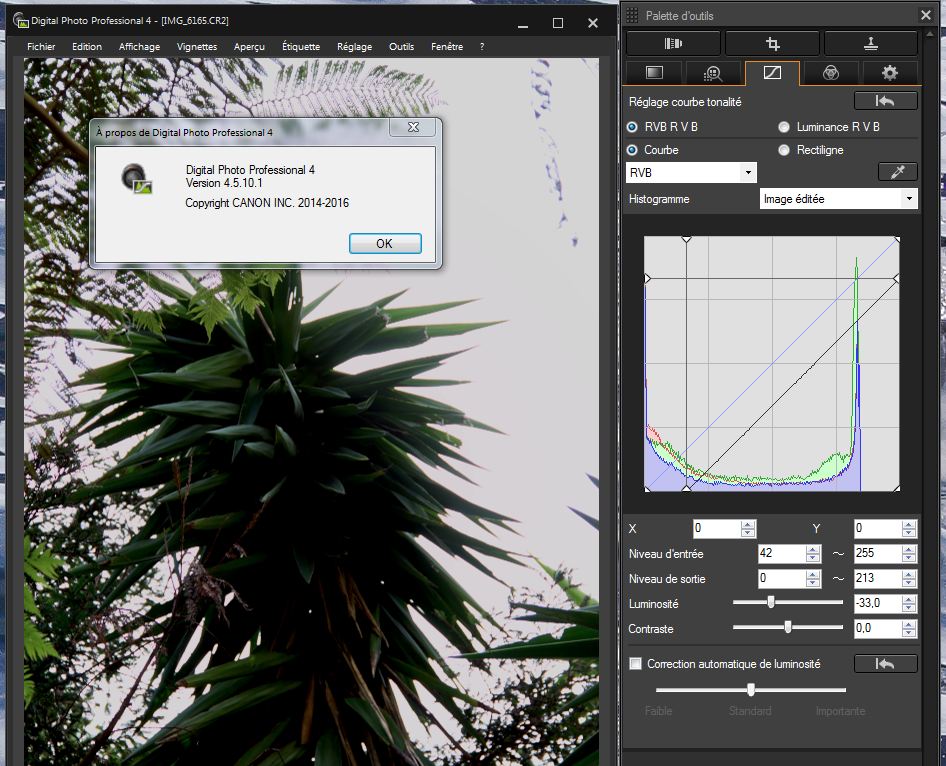Select the tone curve adjustment tab
Viewport: 946px width, 766px height.
click(772, 73)
